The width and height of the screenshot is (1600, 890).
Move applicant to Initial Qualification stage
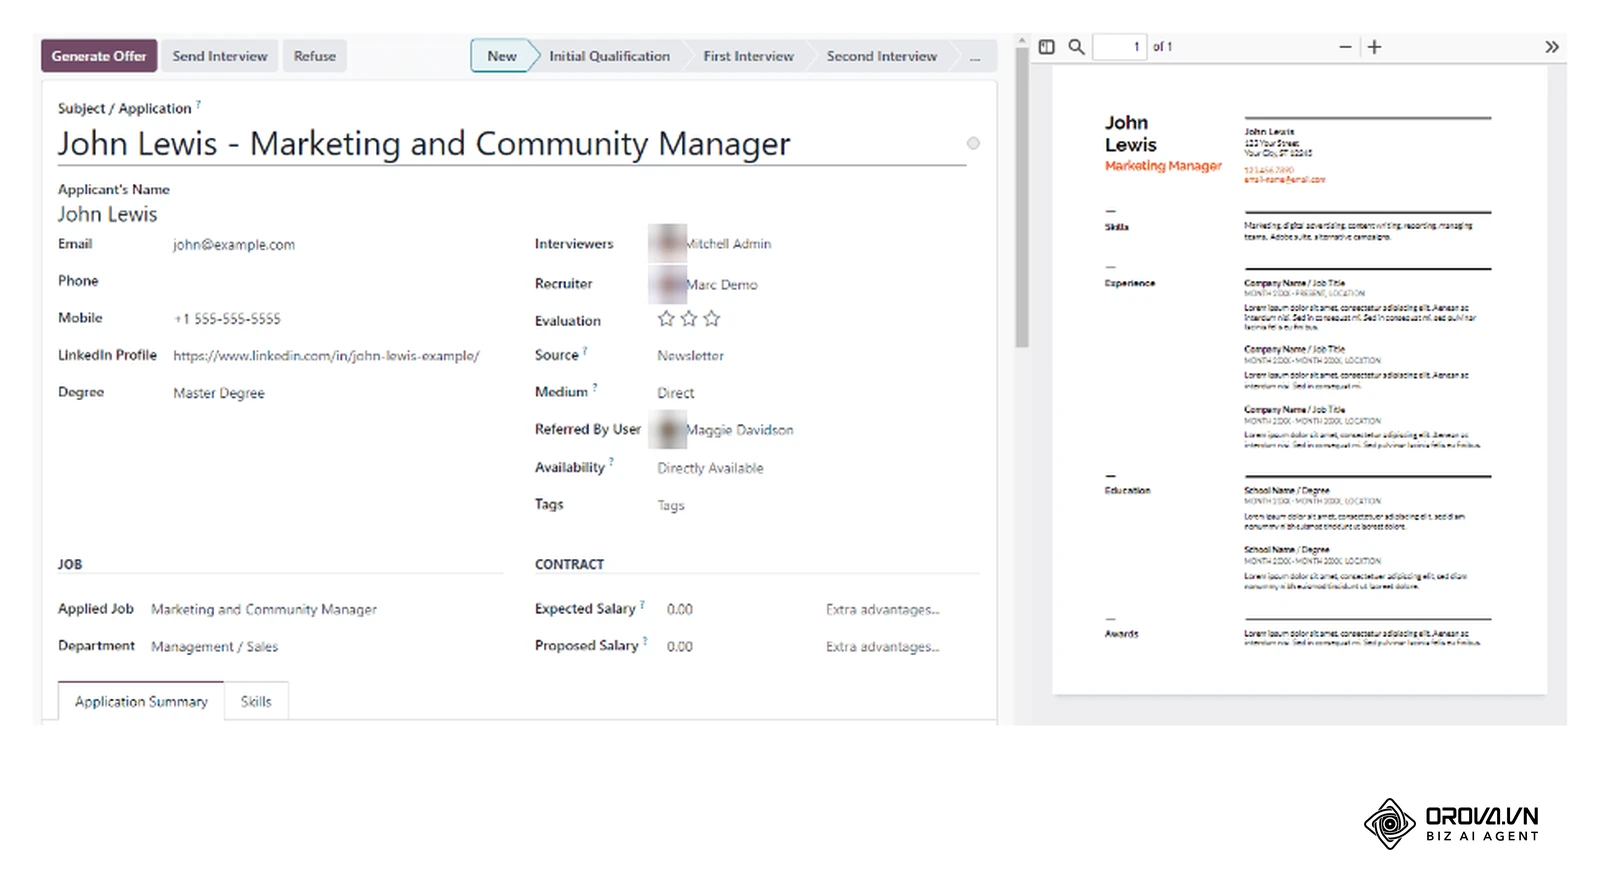[x=609, y=56]
